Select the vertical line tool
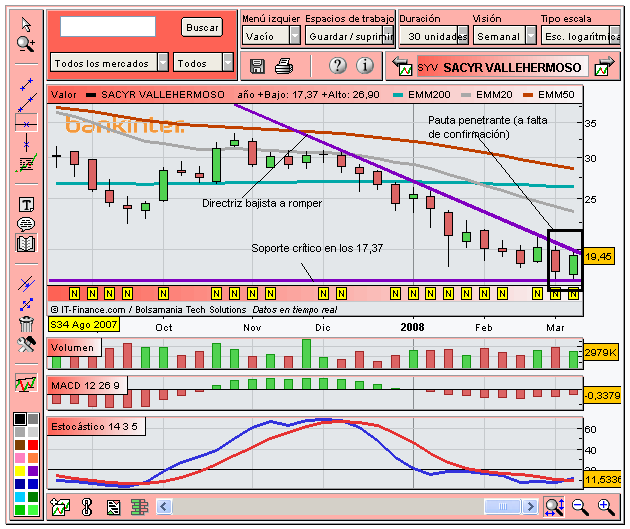Image resolution: width=630 pixels, height=529 pixels. pyautogui.click(x=26, y=143)
